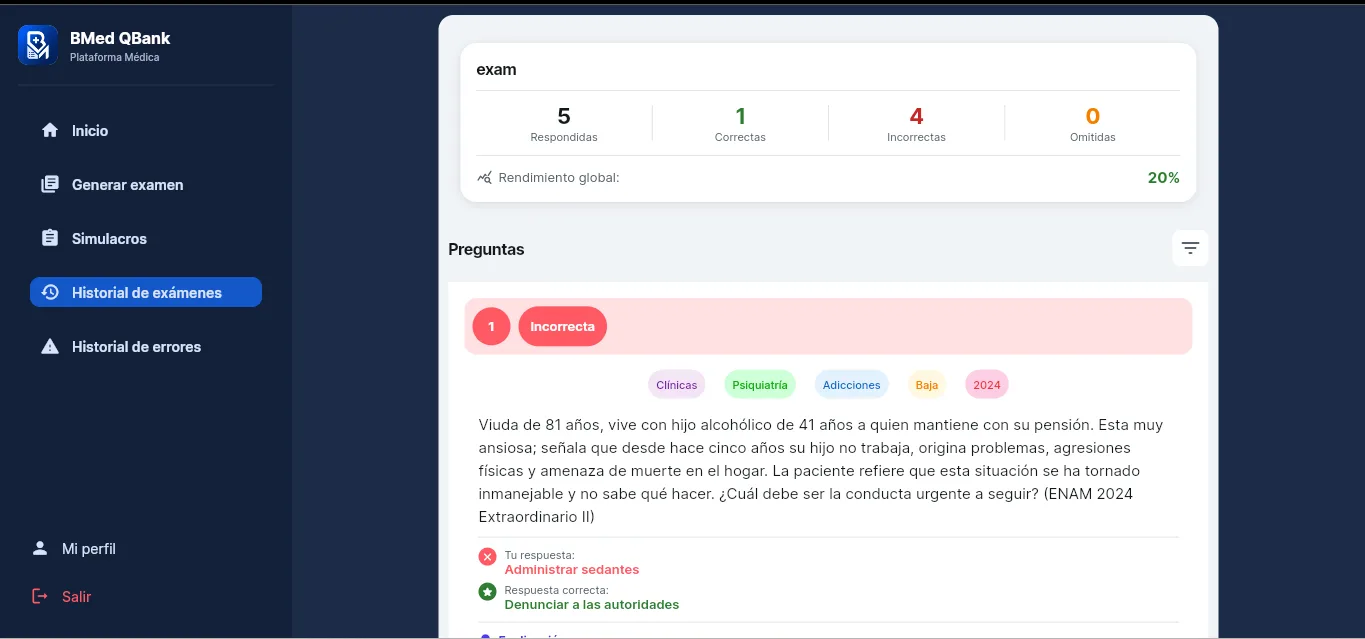The image size is (1365, 639).
Task: Open the Preguntas filter icon
Action: [x=1190, y=248]
